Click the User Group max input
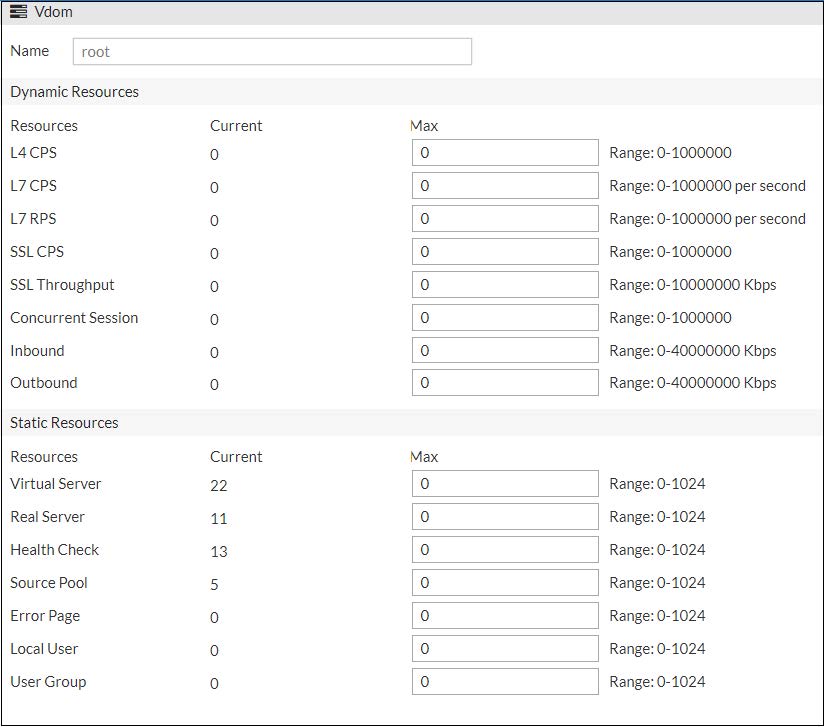This screenshot has height=727, width=824. click(505, 682)
